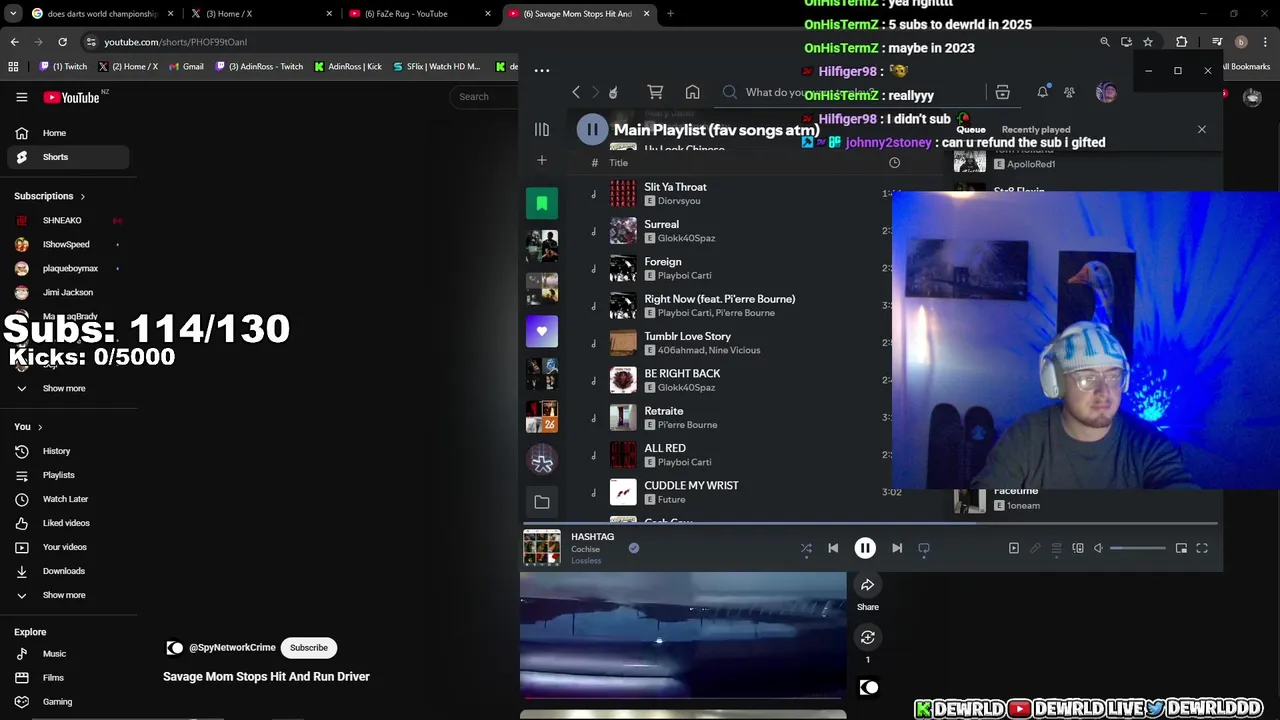Image resolution: width=1280 pixels, height=720 pixels.
Task: Go to YouTube Home in sidebar
Action: click(x=66, y=133)
